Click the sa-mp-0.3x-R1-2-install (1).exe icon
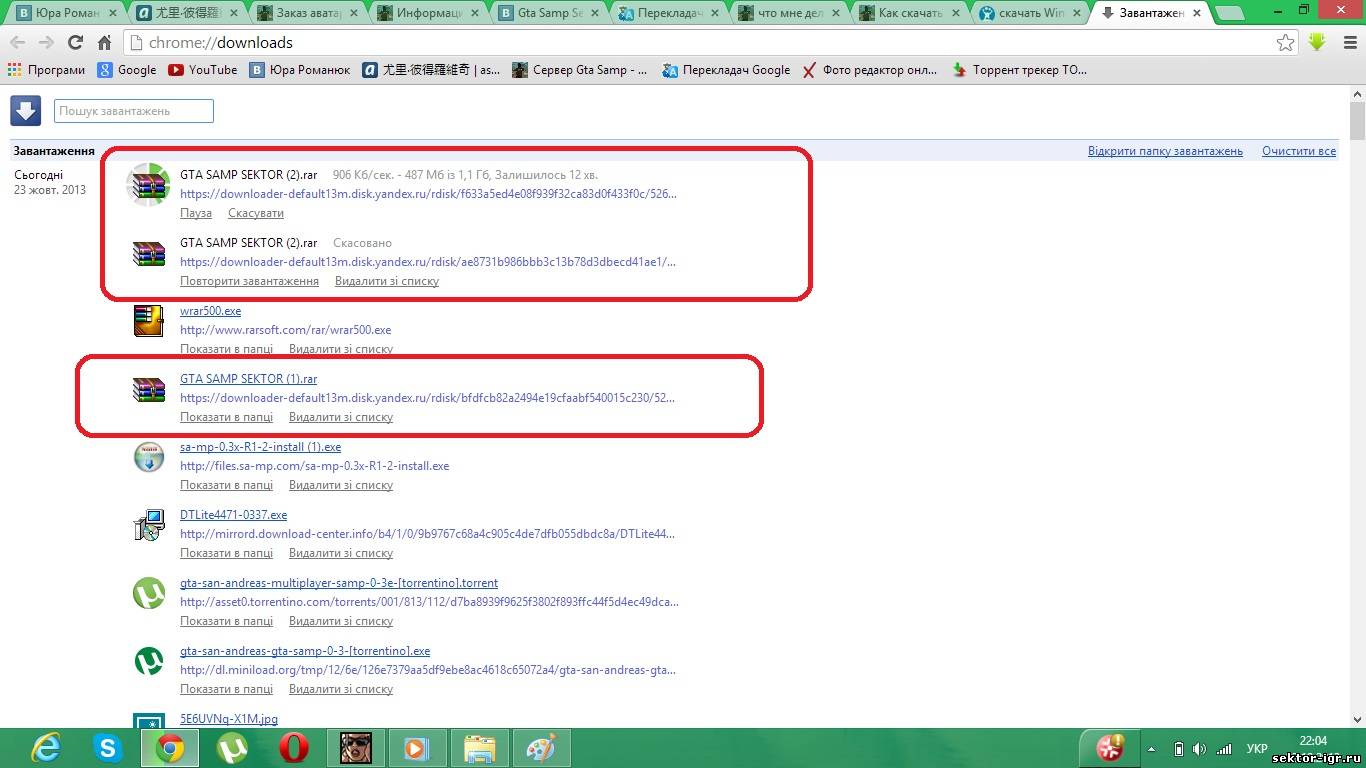The height and width of the screenshot is (768, 1366). tap(149, 457)
